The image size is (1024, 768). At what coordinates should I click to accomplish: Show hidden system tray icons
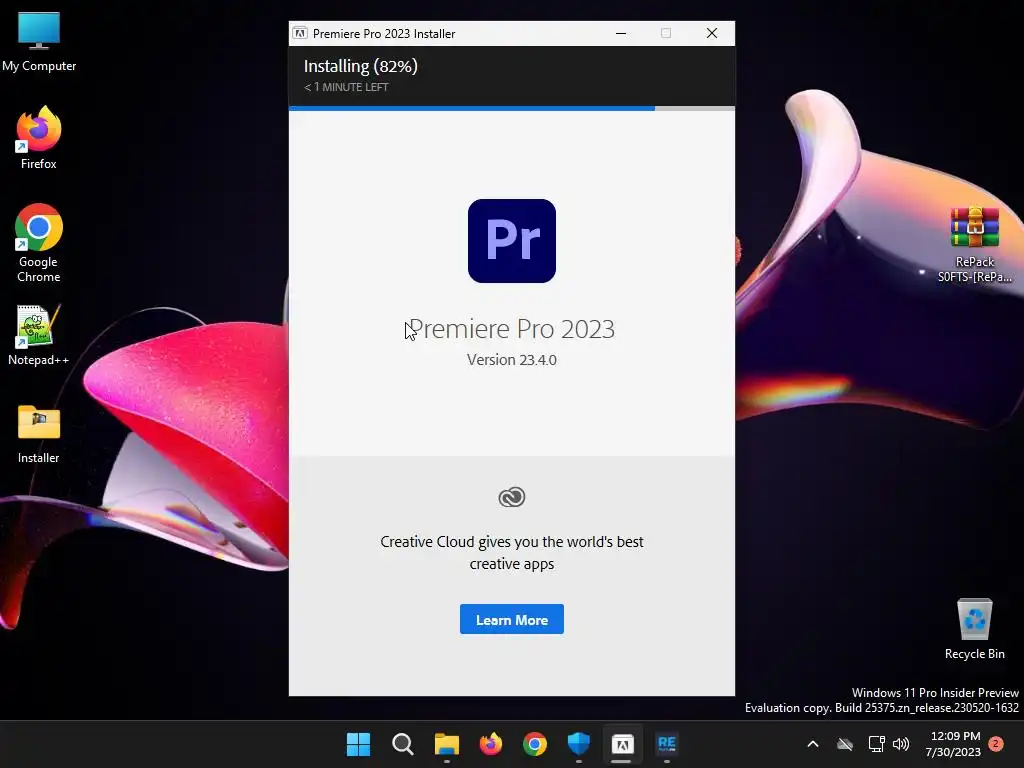[813, 744]
